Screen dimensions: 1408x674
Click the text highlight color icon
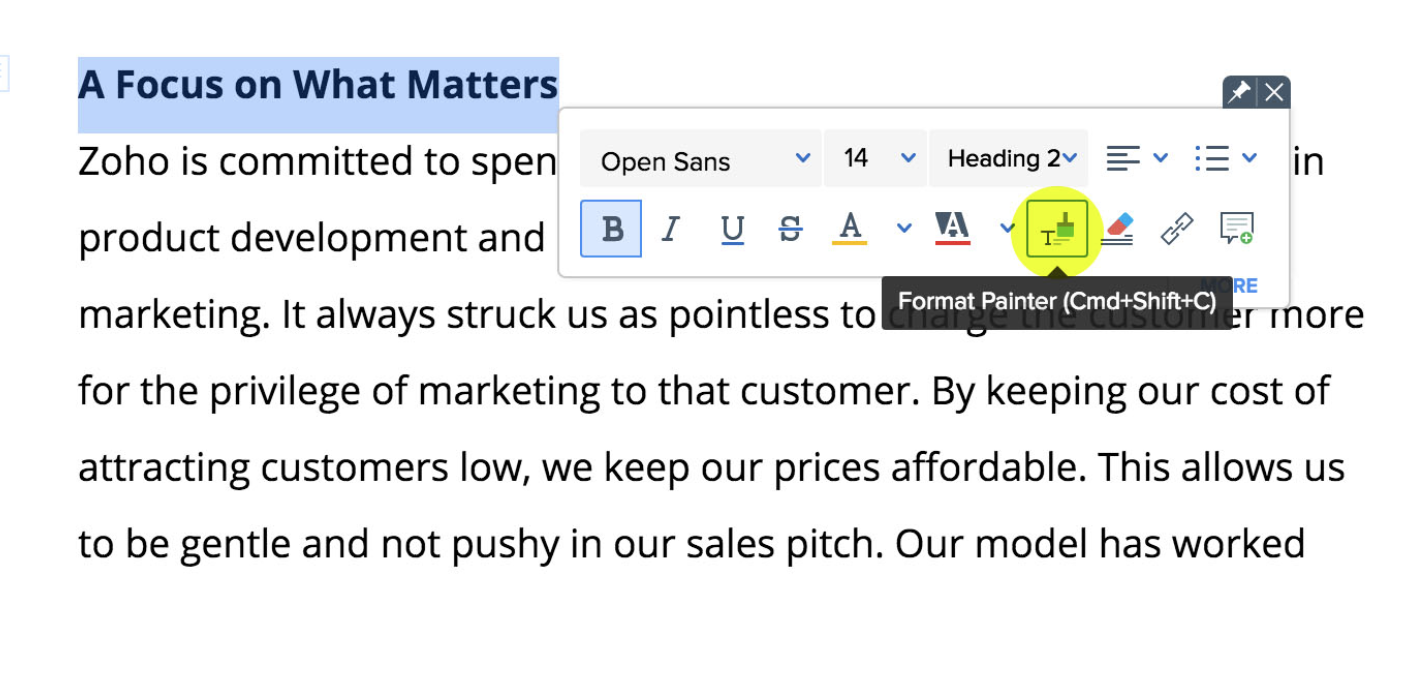[951, 228]
